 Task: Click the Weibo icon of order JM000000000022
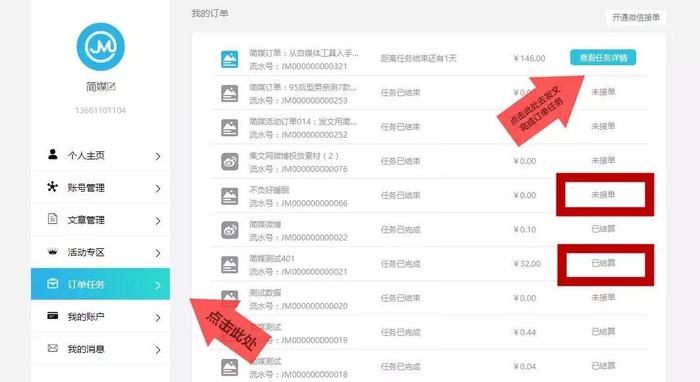click(x=230, y=230)
